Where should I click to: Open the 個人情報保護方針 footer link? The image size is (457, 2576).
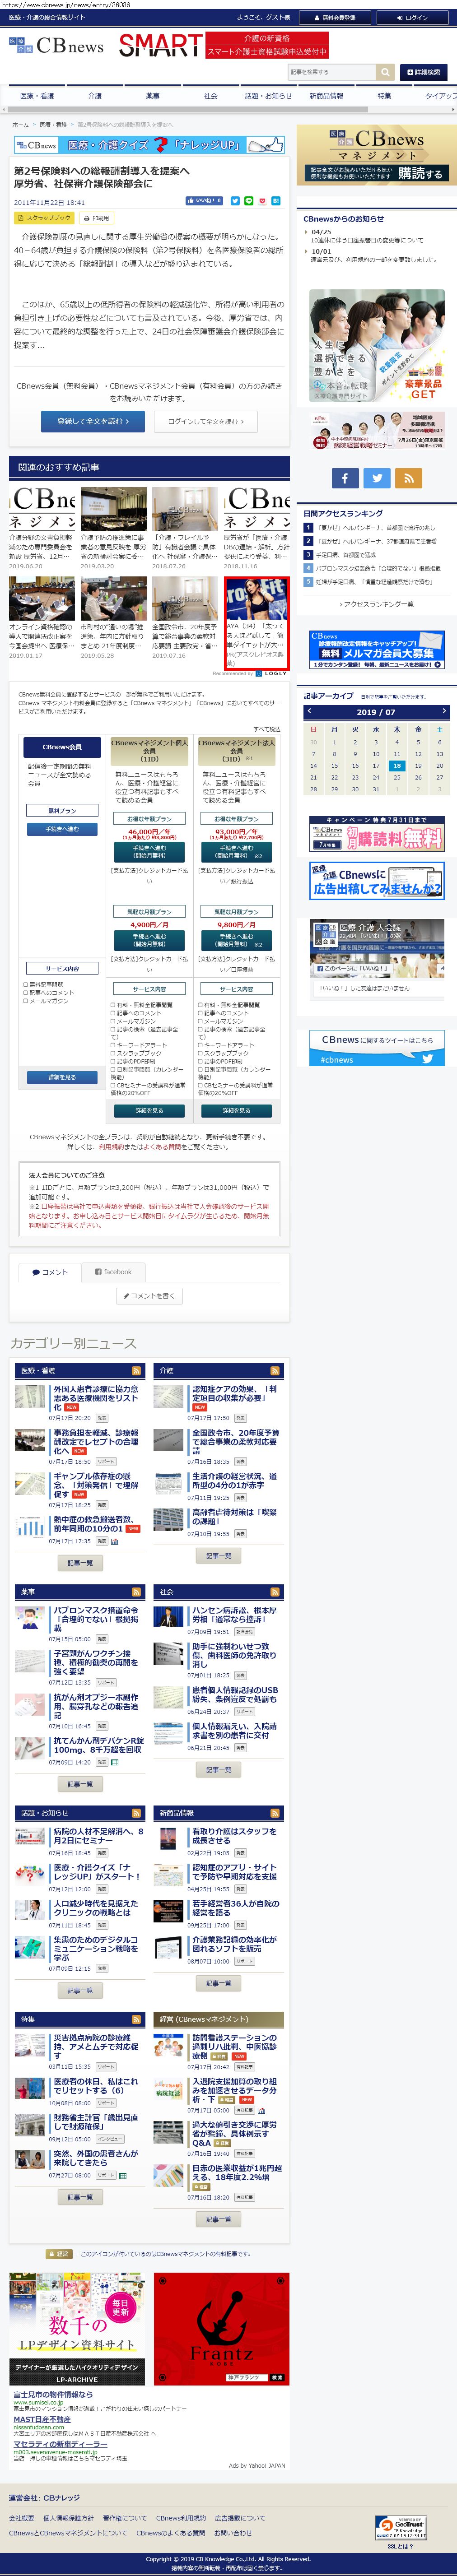point(68,2518)
